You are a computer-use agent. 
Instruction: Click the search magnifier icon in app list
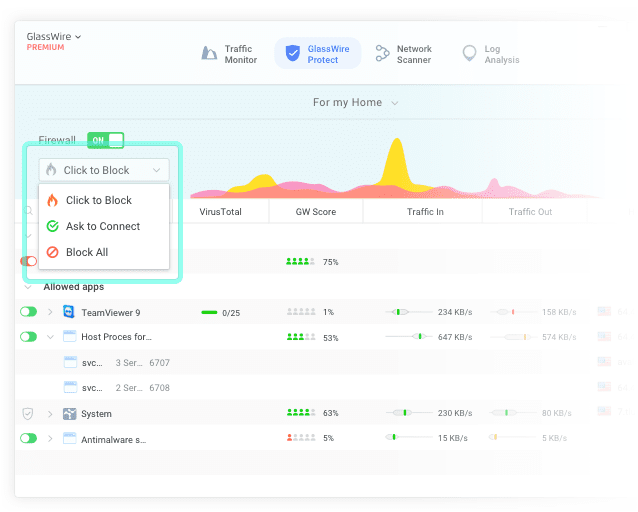28,210
